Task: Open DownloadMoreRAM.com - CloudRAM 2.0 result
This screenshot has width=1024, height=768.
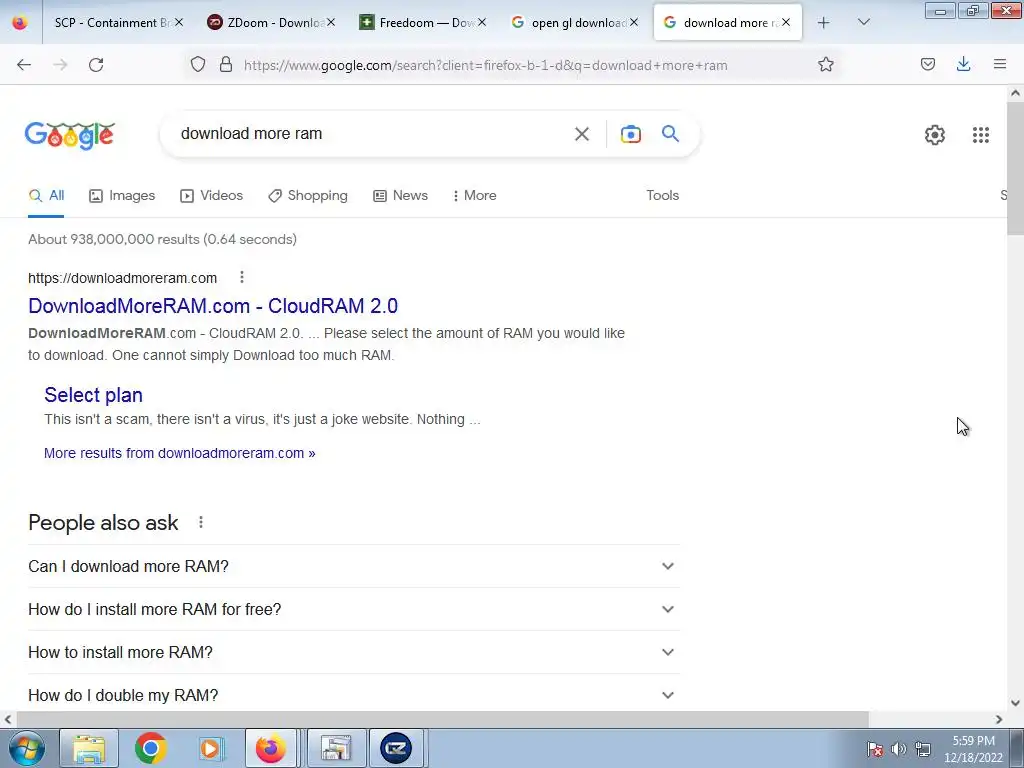Action: click(213, 306)
